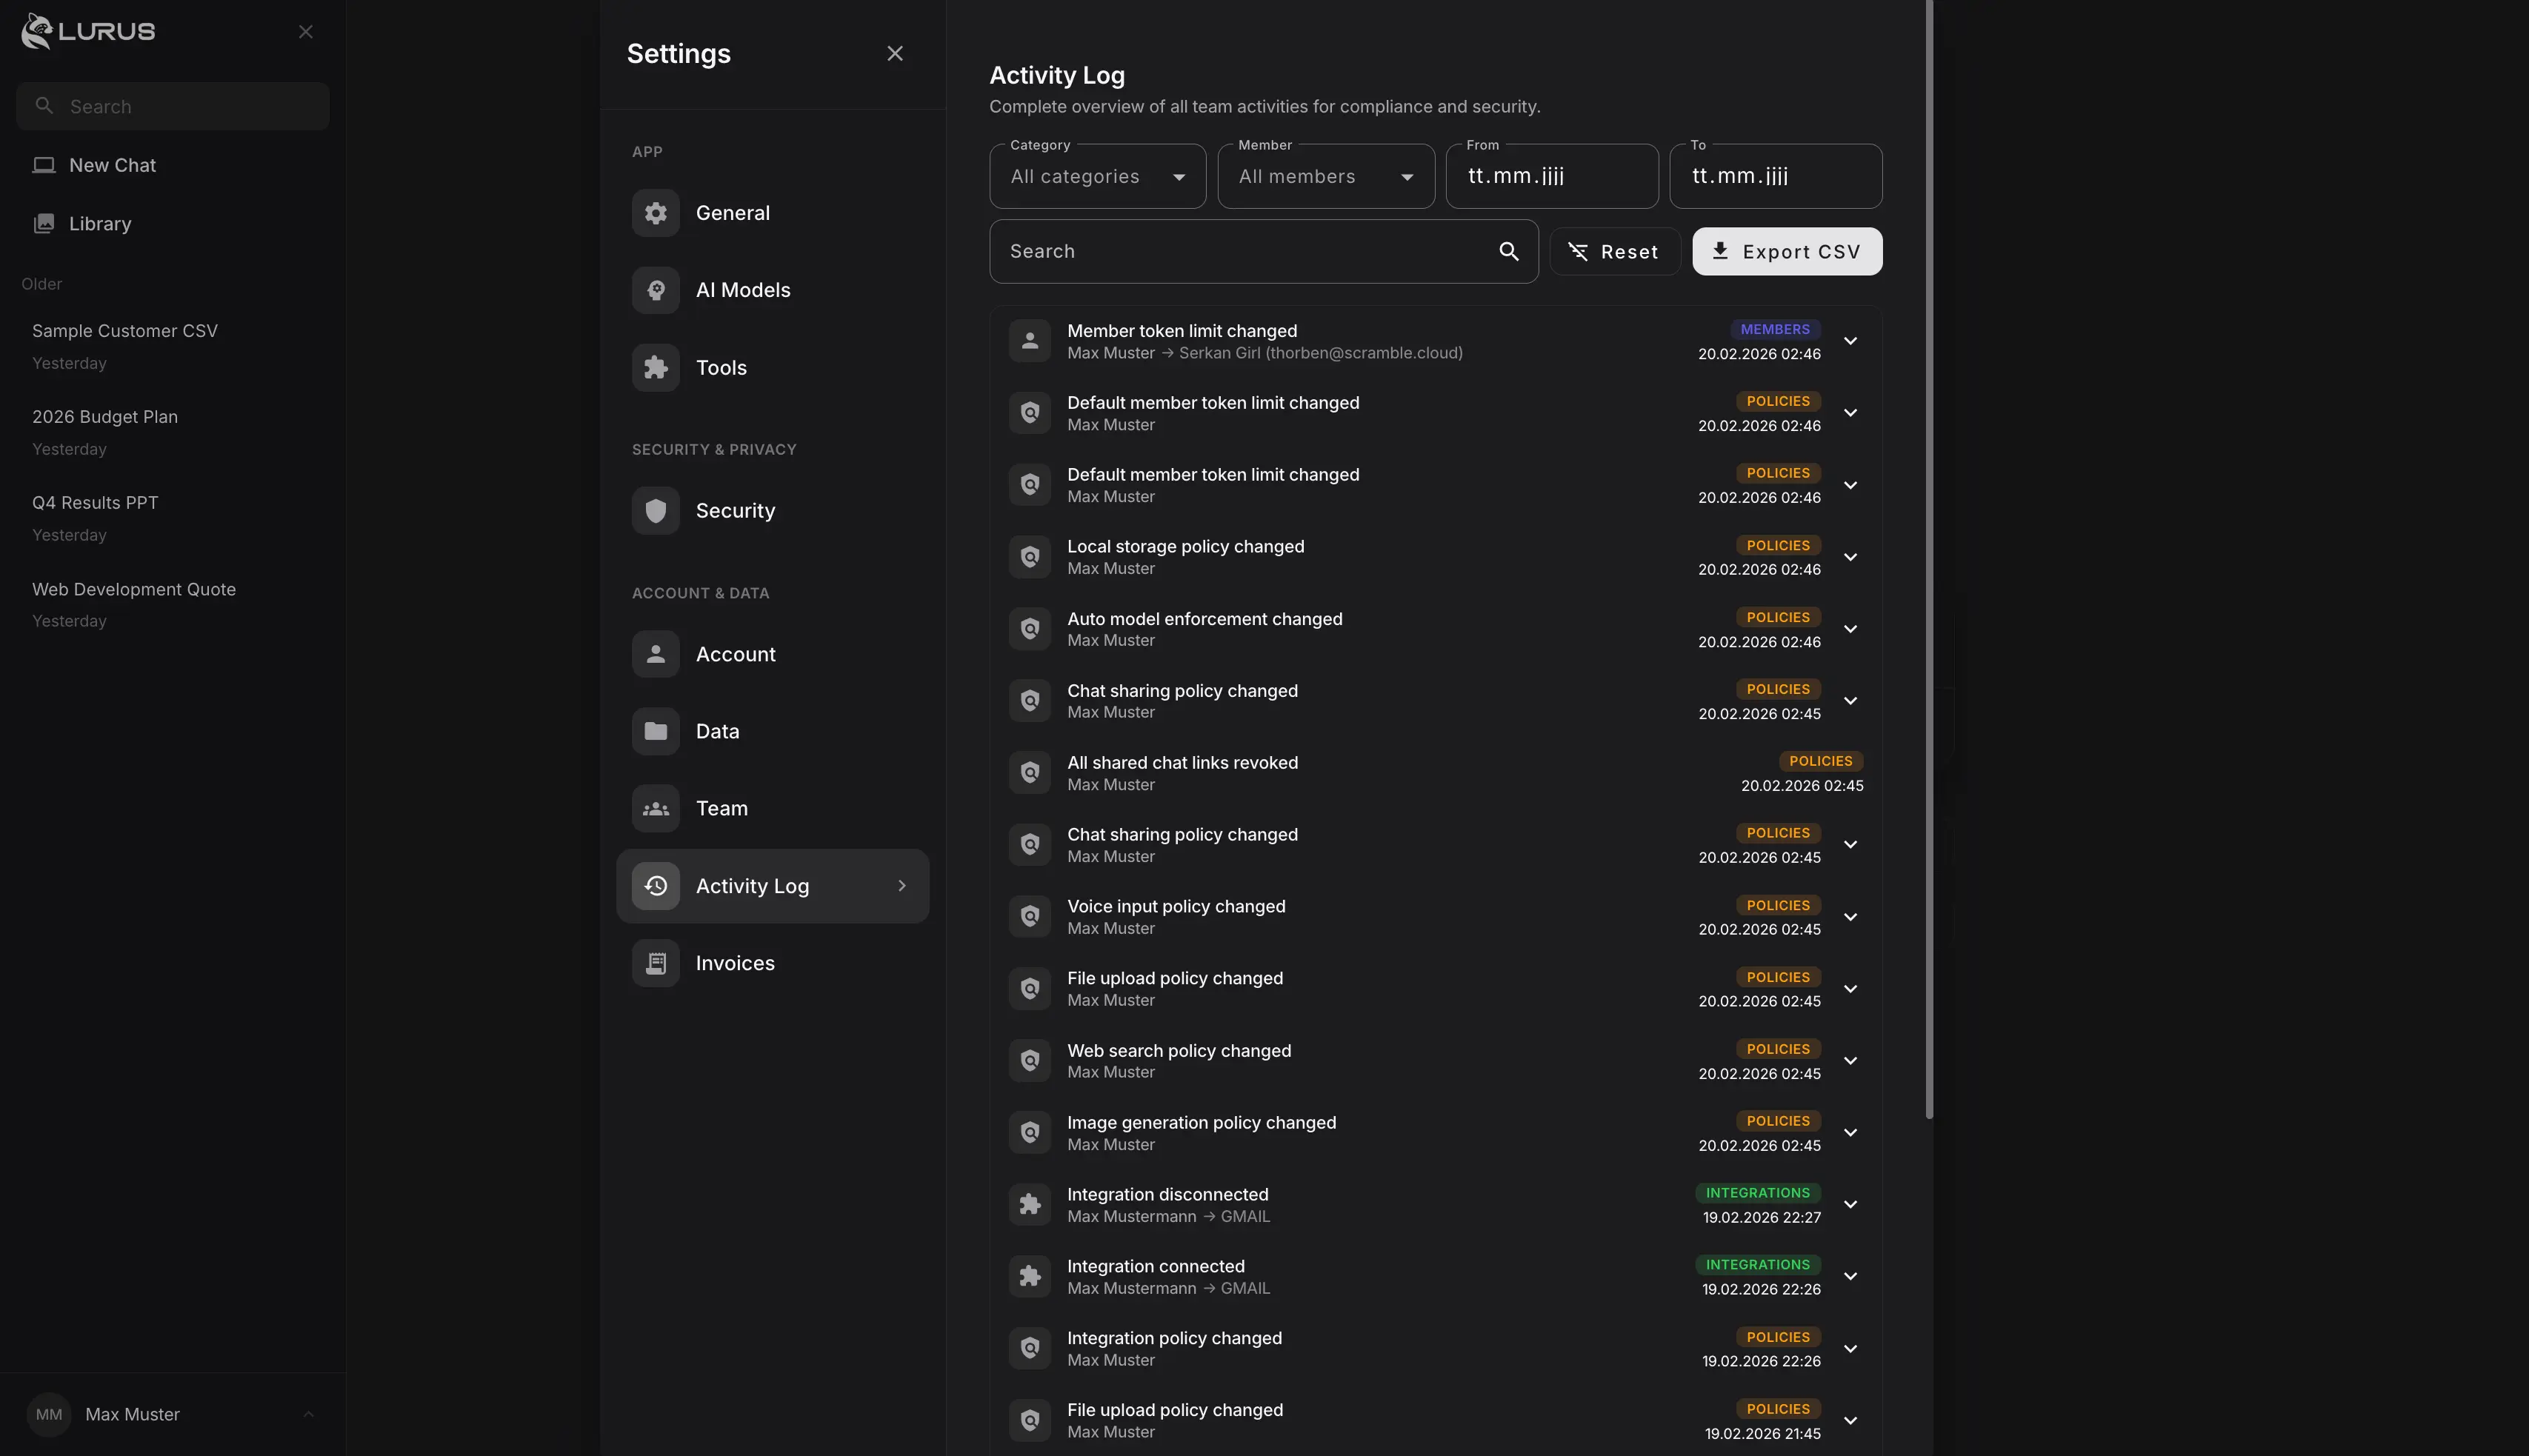The image size is (2529, 1456).
Task: Open the Security settings section
Action: pyautogui.click(x=735, y=510)
